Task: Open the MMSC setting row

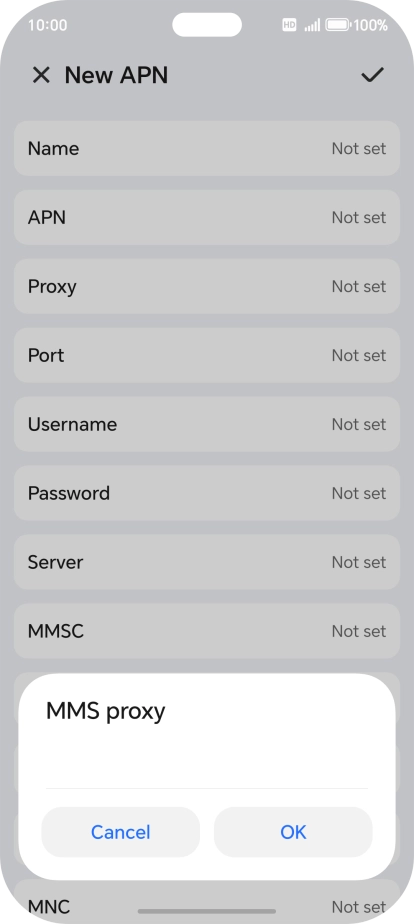Action: tap(207, 631)
